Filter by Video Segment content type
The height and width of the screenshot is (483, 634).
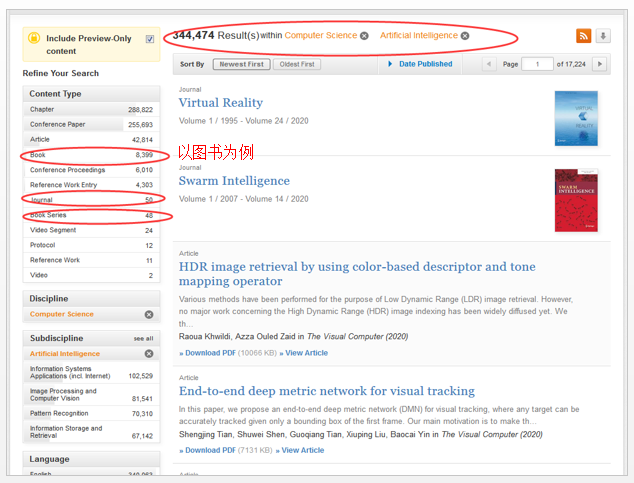(x=91, y=230)
